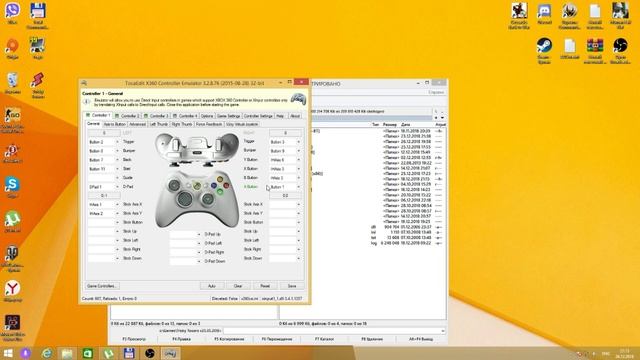Click the Windows Start button

pos(8,353)
